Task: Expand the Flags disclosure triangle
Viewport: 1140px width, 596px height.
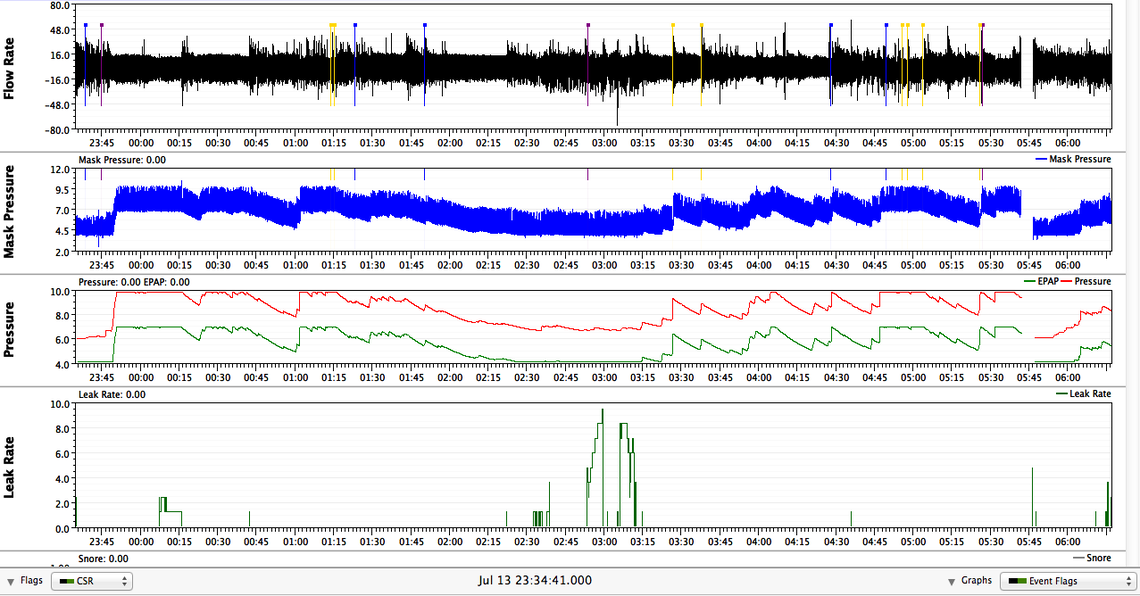Action: (x=11, y=582)
